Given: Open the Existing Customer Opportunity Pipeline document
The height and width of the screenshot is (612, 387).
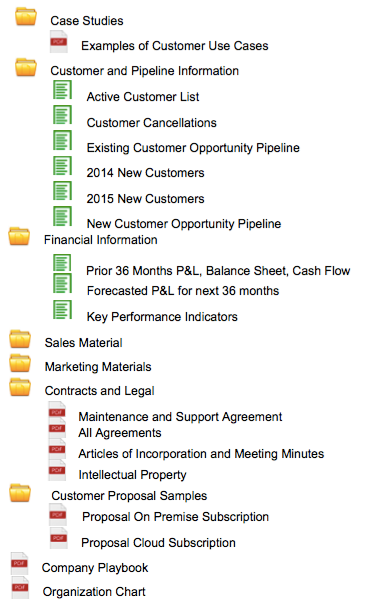Looking at the screenshot, I should 193,148.
